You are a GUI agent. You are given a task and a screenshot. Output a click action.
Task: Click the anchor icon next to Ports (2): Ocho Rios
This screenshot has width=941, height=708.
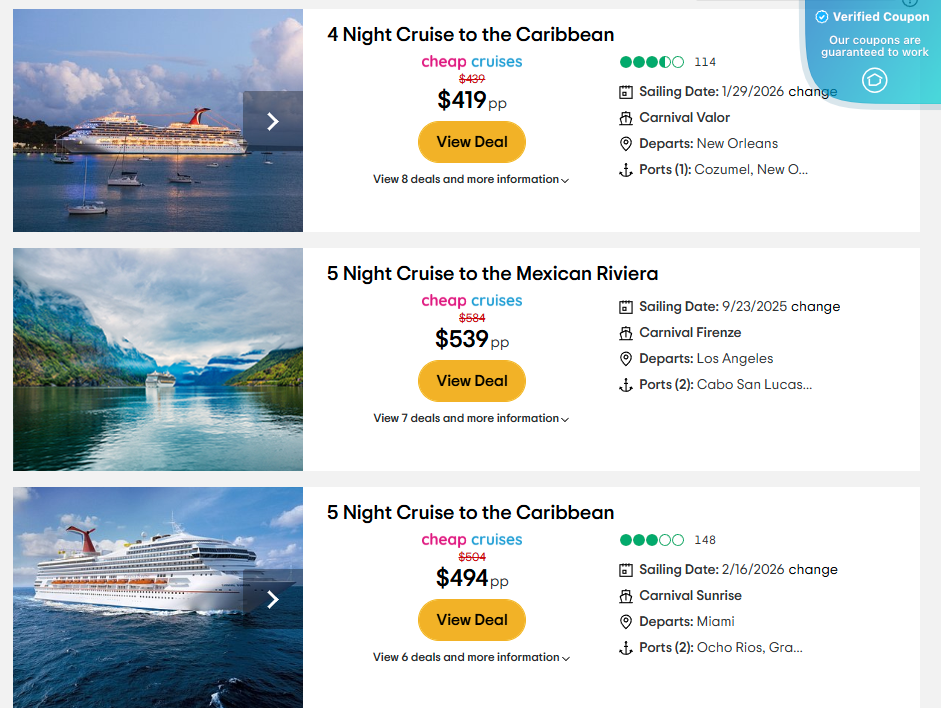625,647
